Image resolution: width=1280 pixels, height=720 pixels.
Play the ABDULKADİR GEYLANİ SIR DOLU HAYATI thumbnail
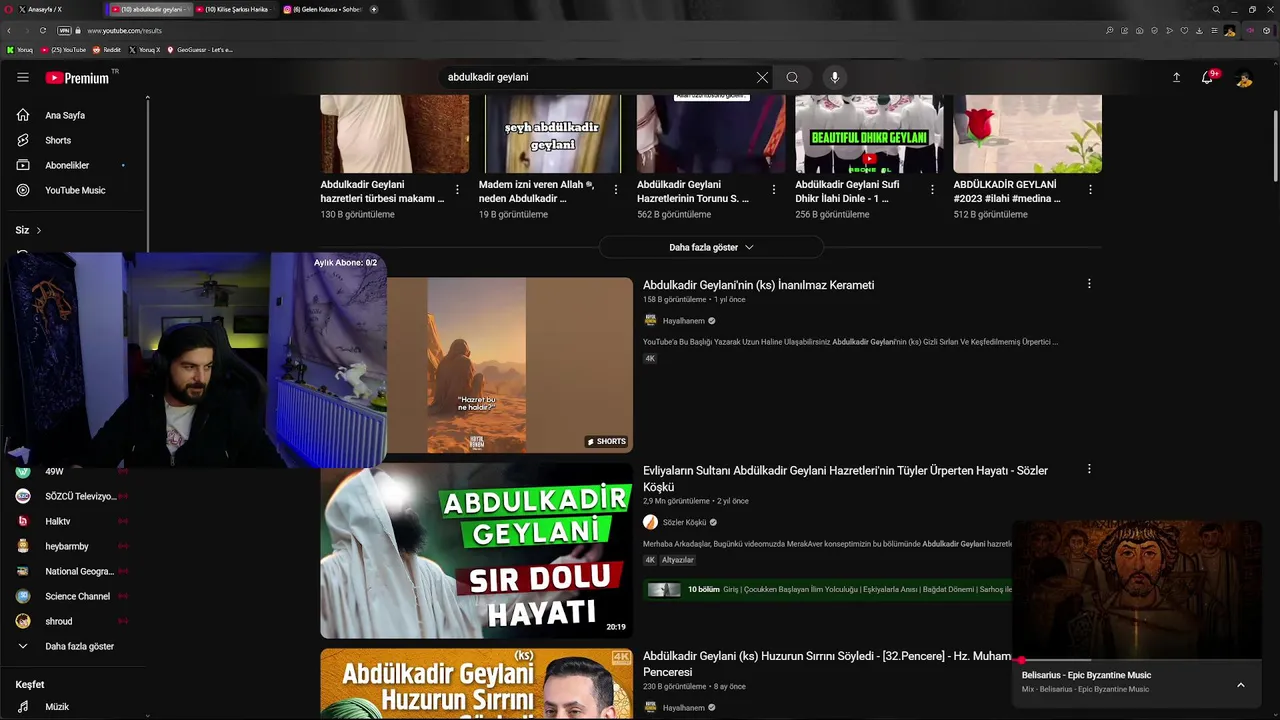coord(476,551)
